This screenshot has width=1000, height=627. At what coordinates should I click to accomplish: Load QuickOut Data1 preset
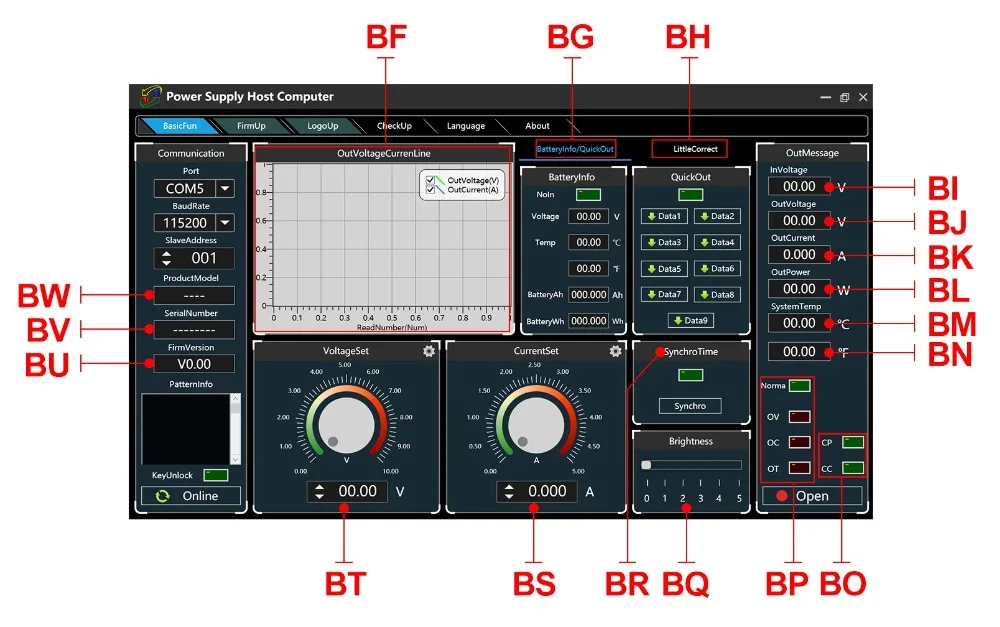click(664, 216)
